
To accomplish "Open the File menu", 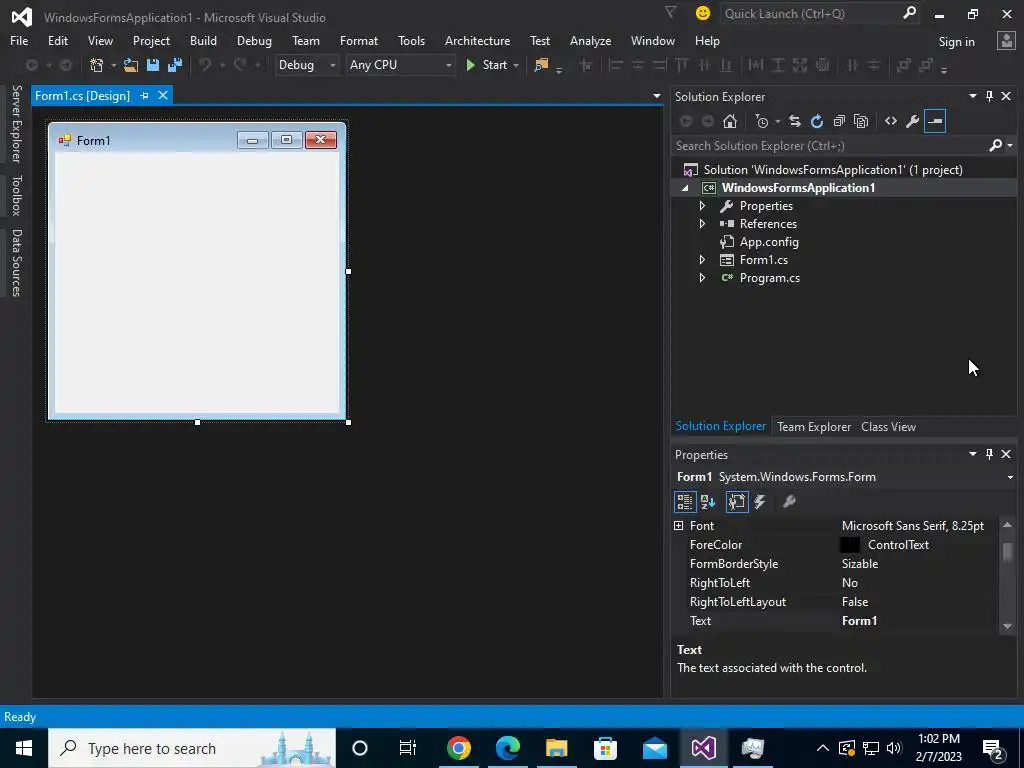I will coord(19,40).
